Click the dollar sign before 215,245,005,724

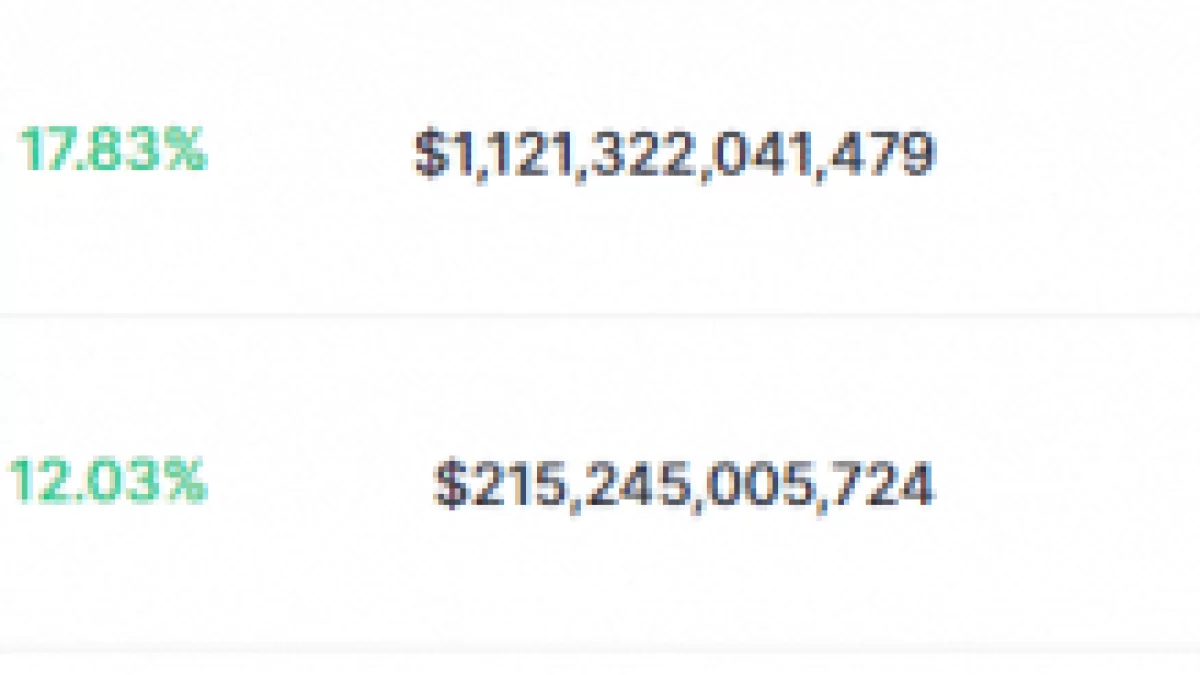[449, 485]
